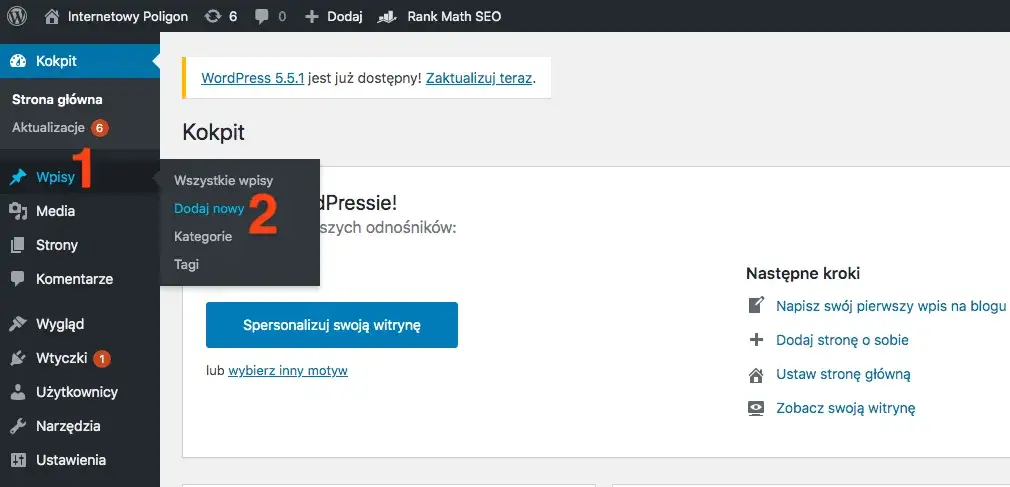Click the Wygląd paintbrush icon

(18, 324)
